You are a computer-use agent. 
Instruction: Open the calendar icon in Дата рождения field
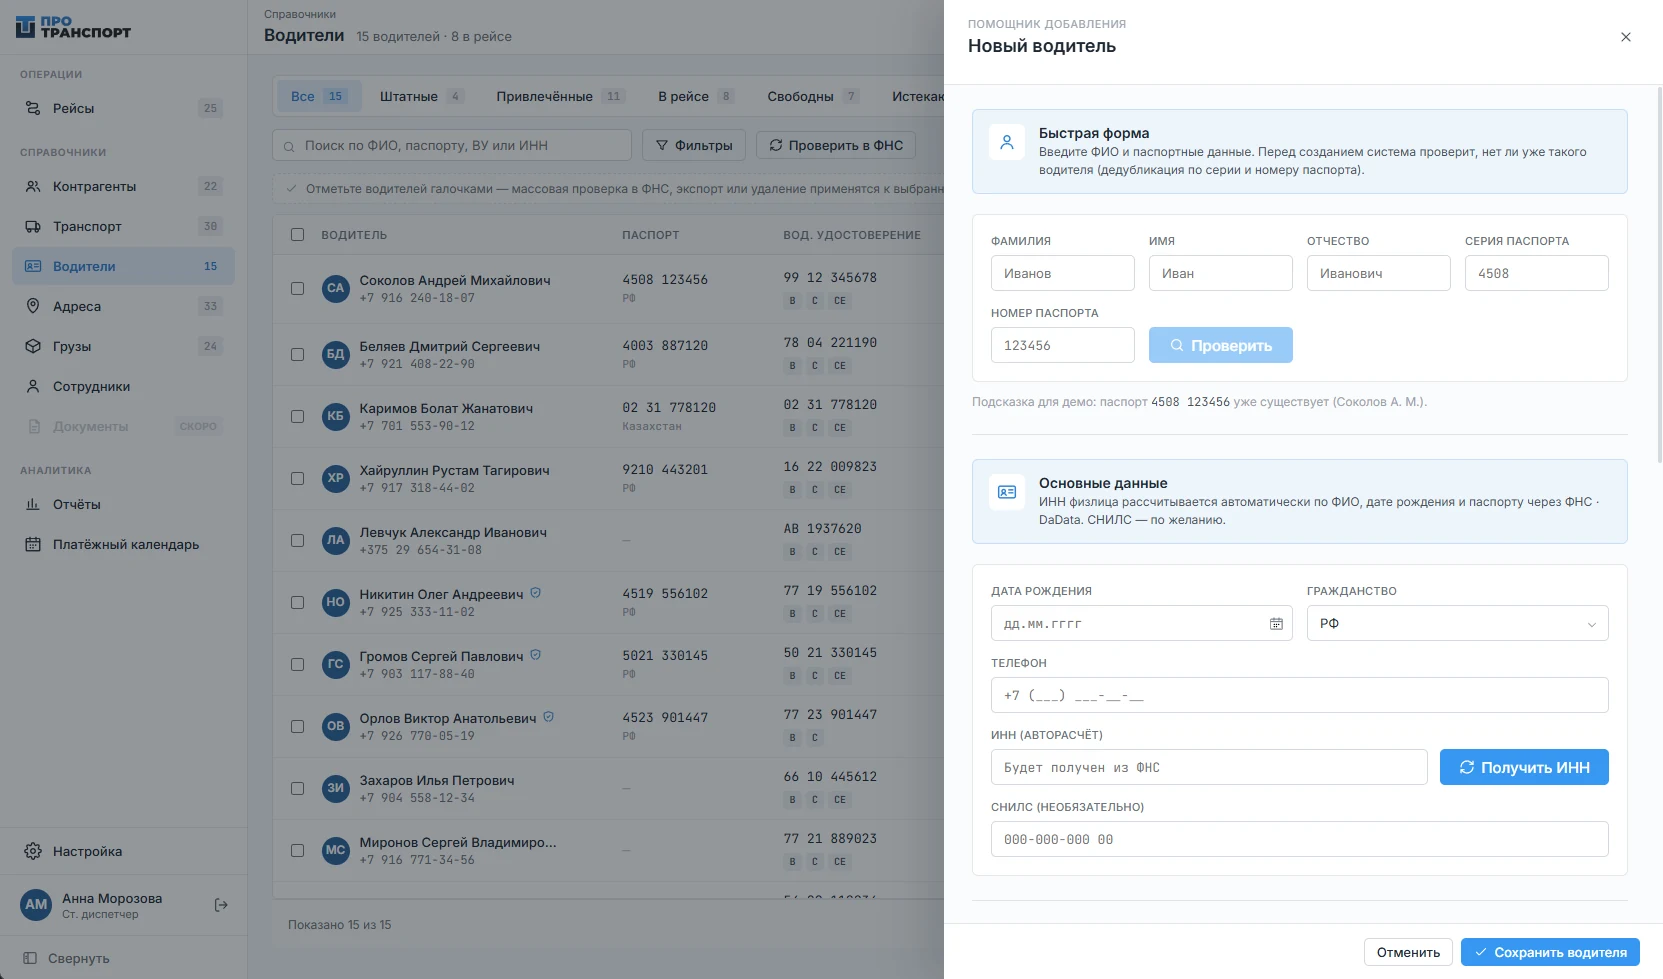point(1276,624)
